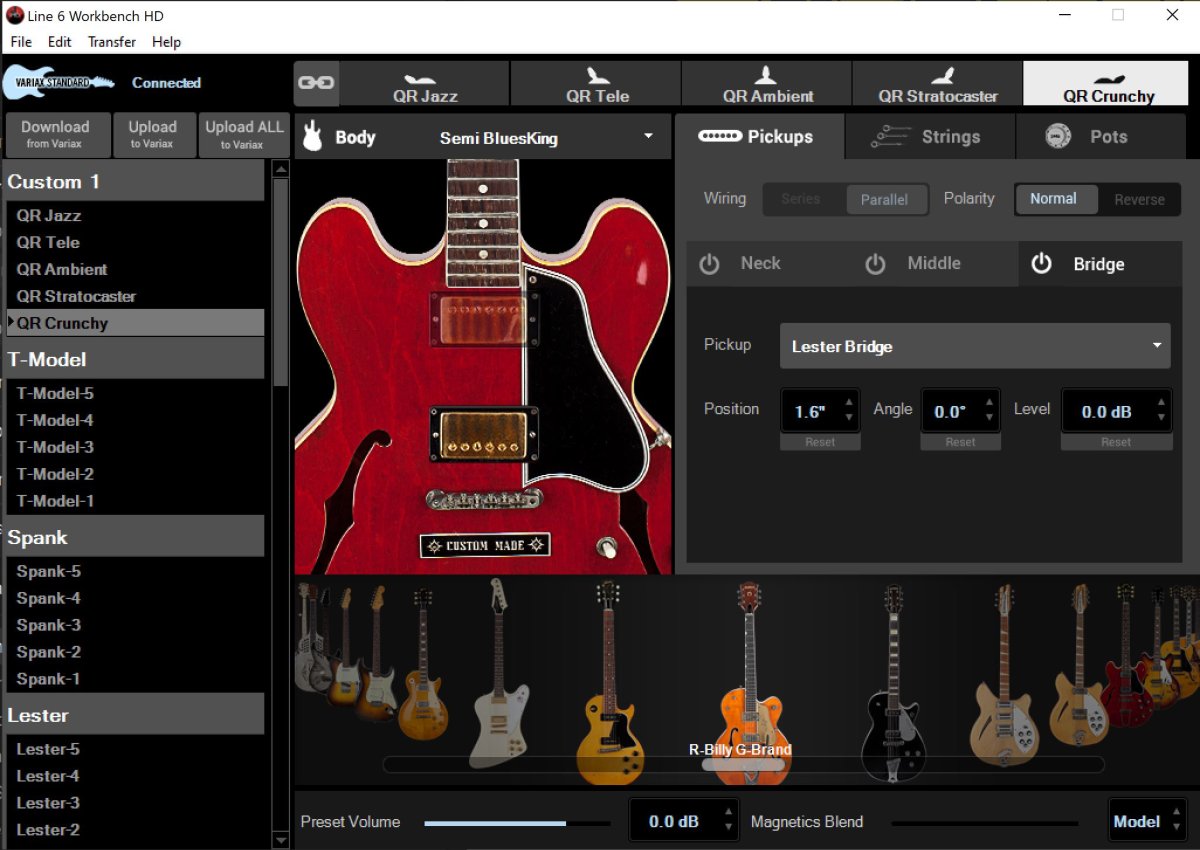Select Series wiring
Screen dimensions: 1200x850
point(801,199)
